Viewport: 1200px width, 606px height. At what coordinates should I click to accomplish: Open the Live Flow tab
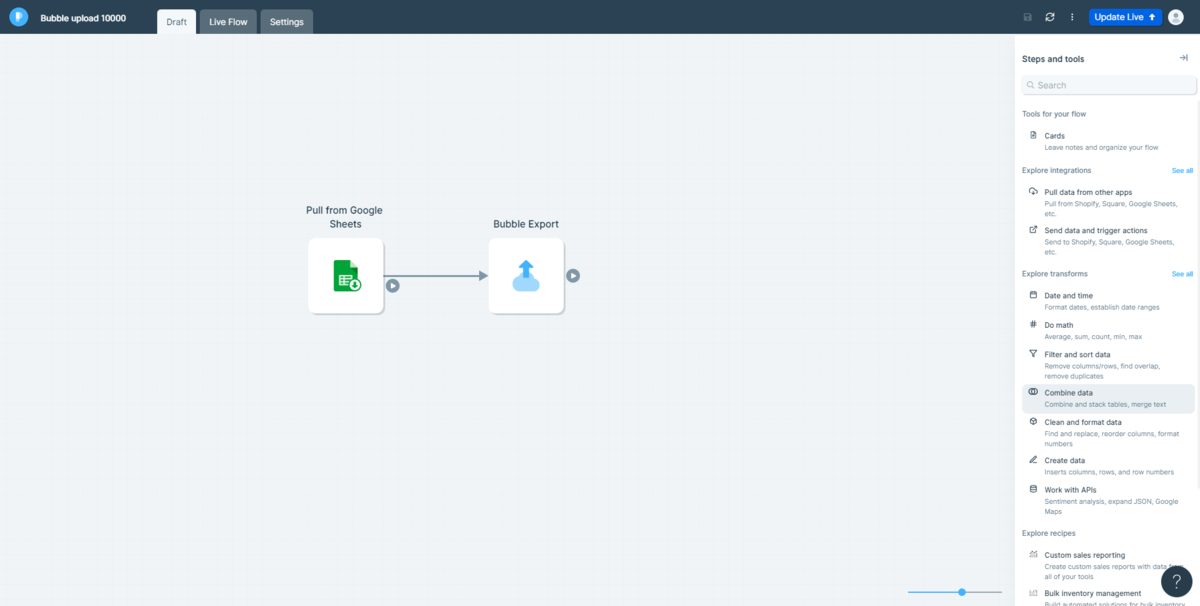tap(228, 22)
